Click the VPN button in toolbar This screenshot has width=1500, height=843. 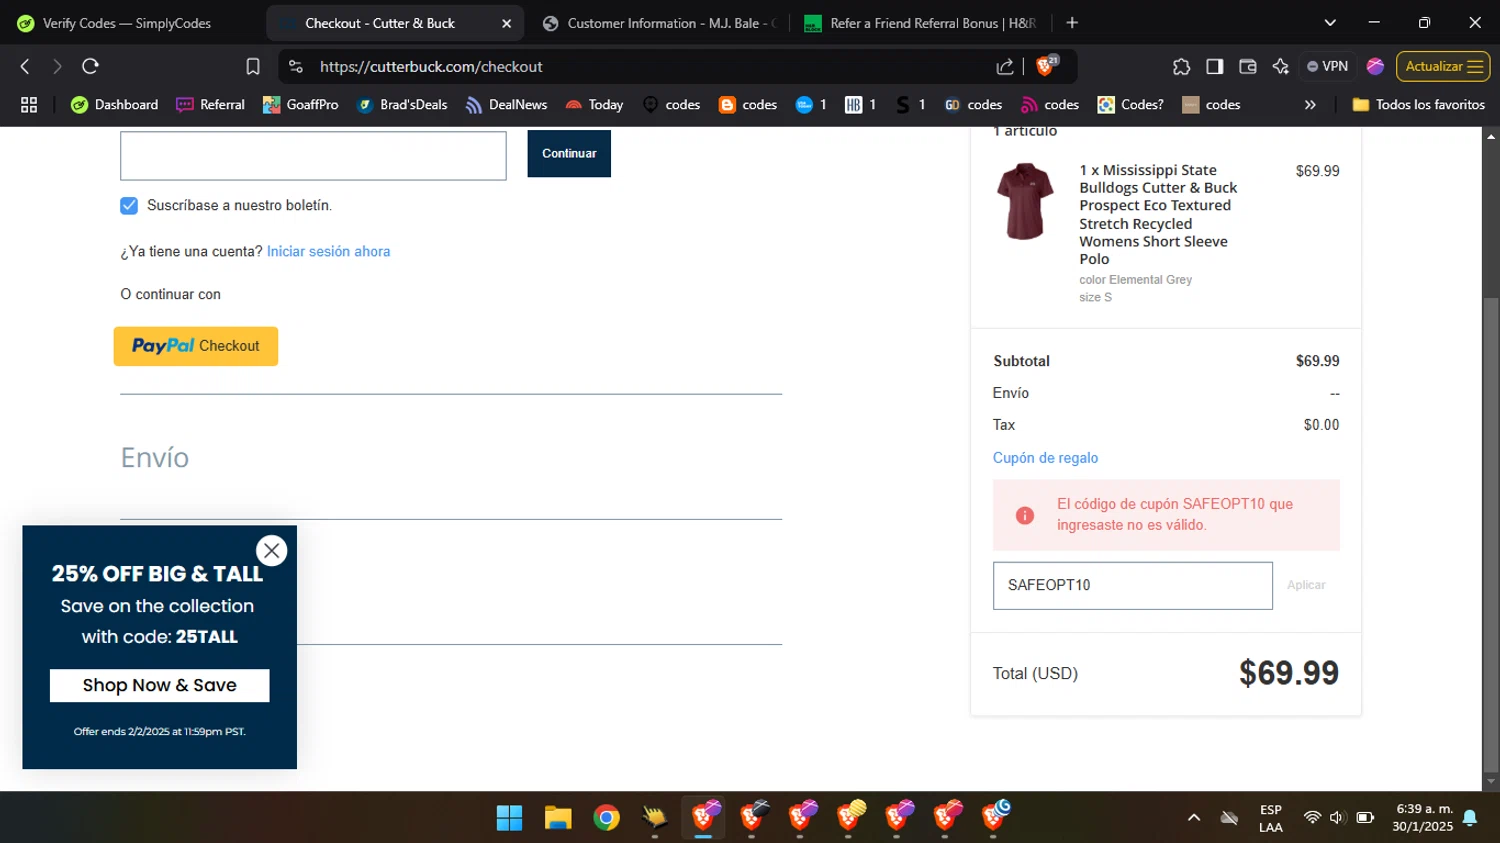pos(1327,66)
